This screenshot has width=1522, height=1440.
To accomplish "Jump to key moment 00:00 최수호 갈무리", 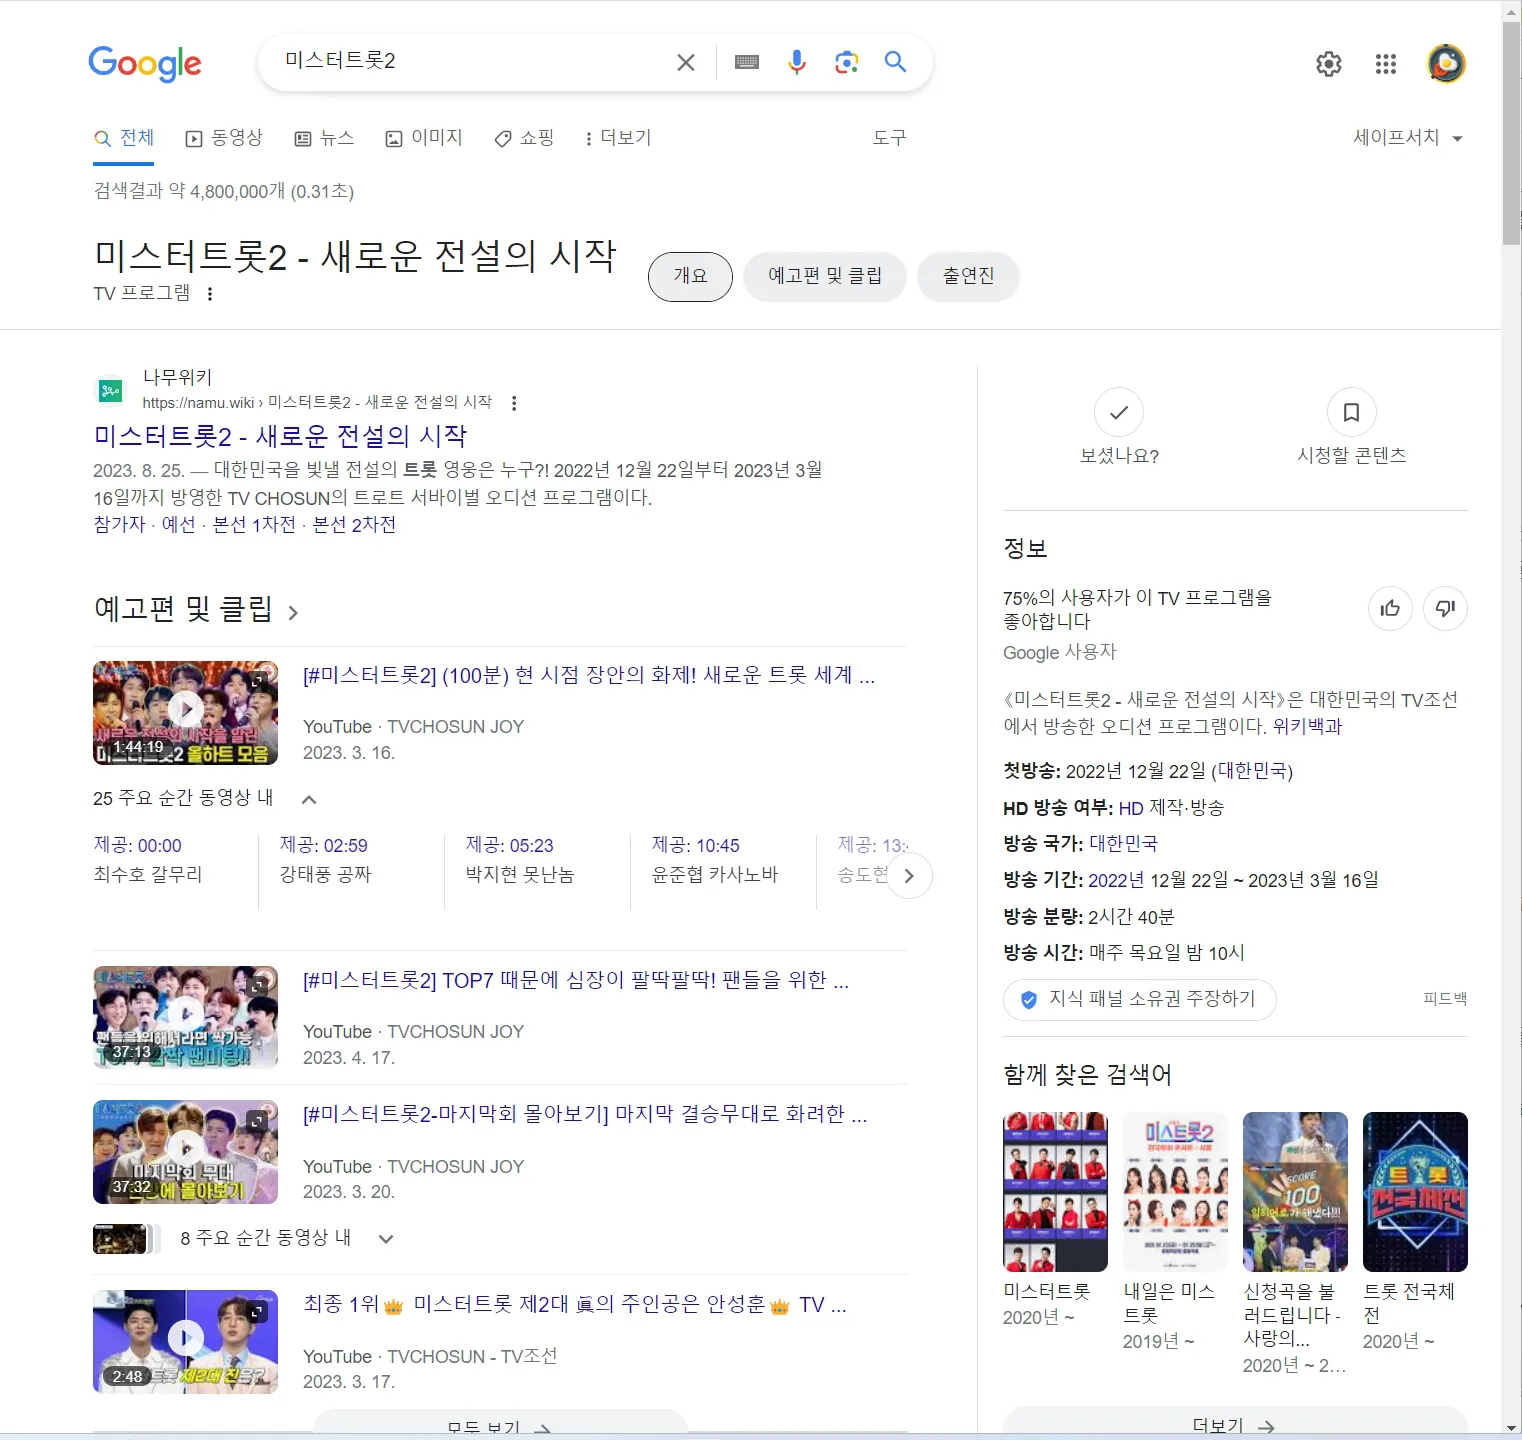I will 148,860.
